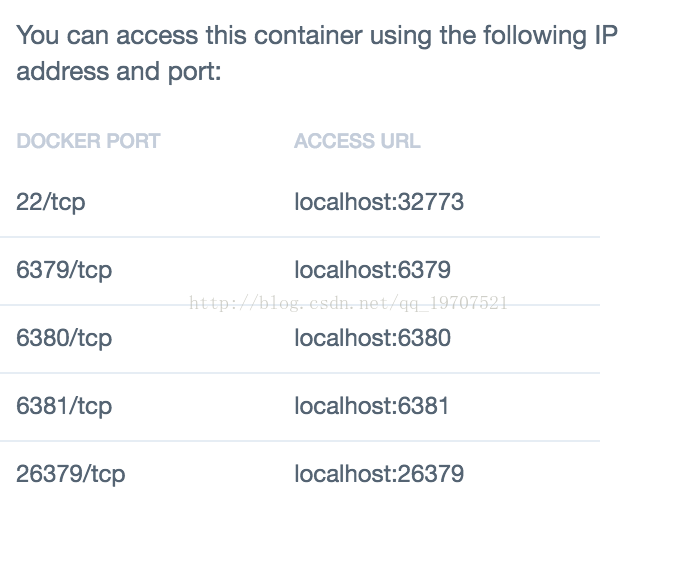Select the 6381/tcp docker port entry
Image resolution: width=678 pixels, height=584 pixels.
64,406
